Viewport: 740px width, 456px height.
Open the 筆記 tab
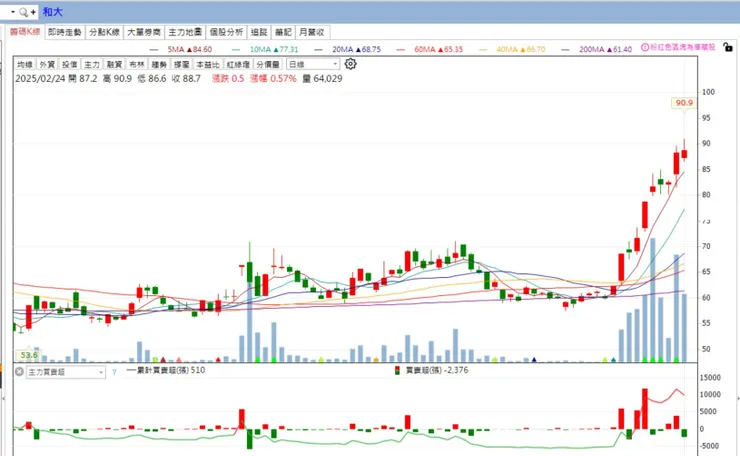[x=283, y=32]
